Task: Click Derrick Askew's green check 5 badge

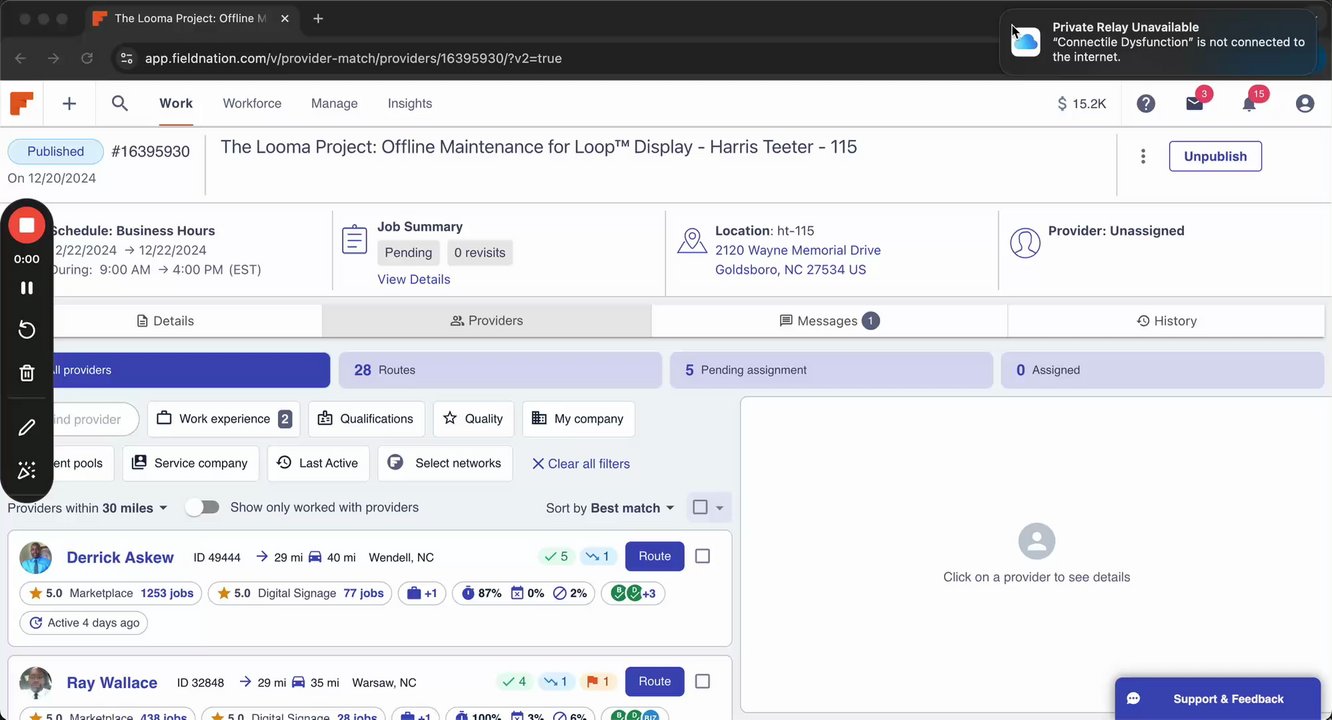Action: point(555,557)
